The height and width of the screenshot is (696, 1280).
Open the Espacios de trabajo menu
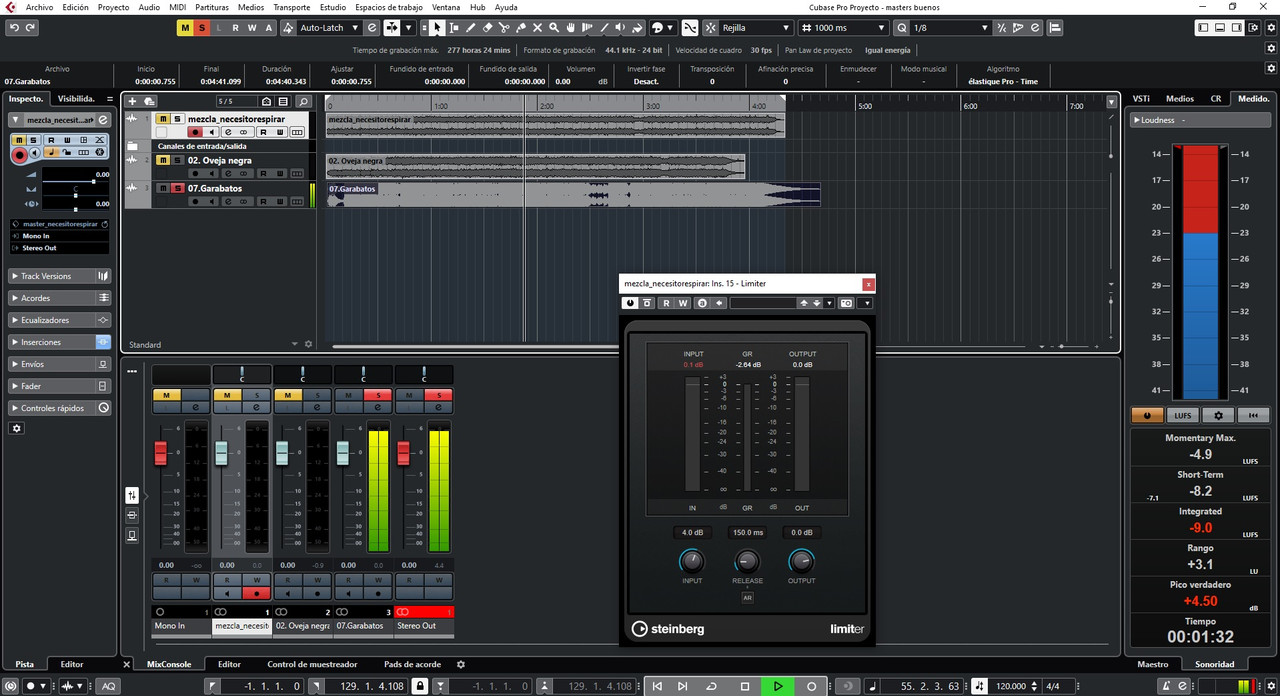[389, 7]
